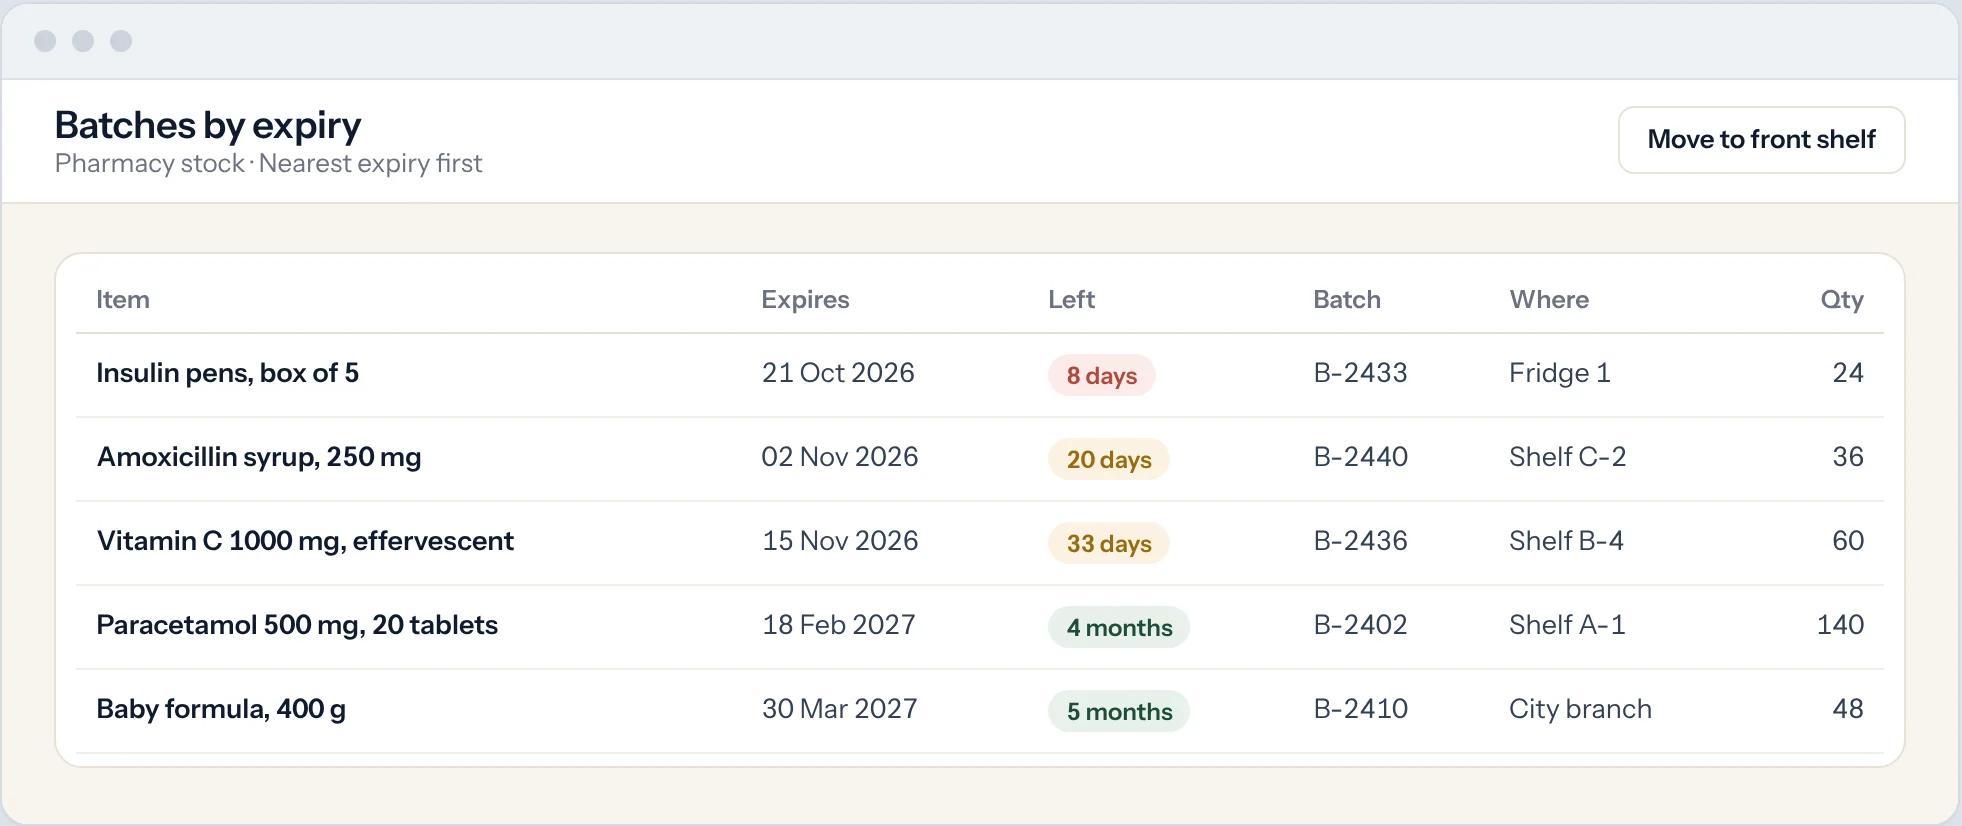Viewport: 1962px width, 826px height.
Task: Click the 5 months badge
Action: (x=1119, y=711)
